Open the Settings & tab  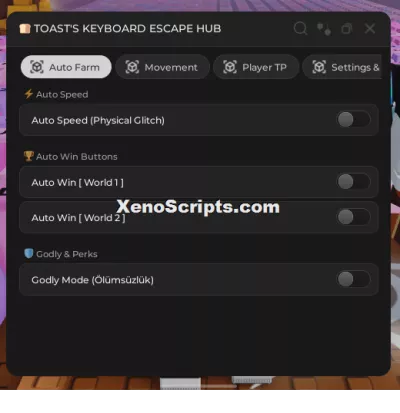(x=342, y=67)
